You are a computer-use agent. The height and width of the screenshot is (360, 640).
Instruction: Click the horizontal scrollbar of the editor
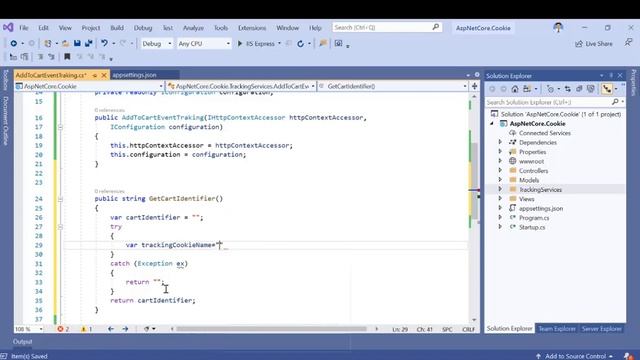click(271, 329)
